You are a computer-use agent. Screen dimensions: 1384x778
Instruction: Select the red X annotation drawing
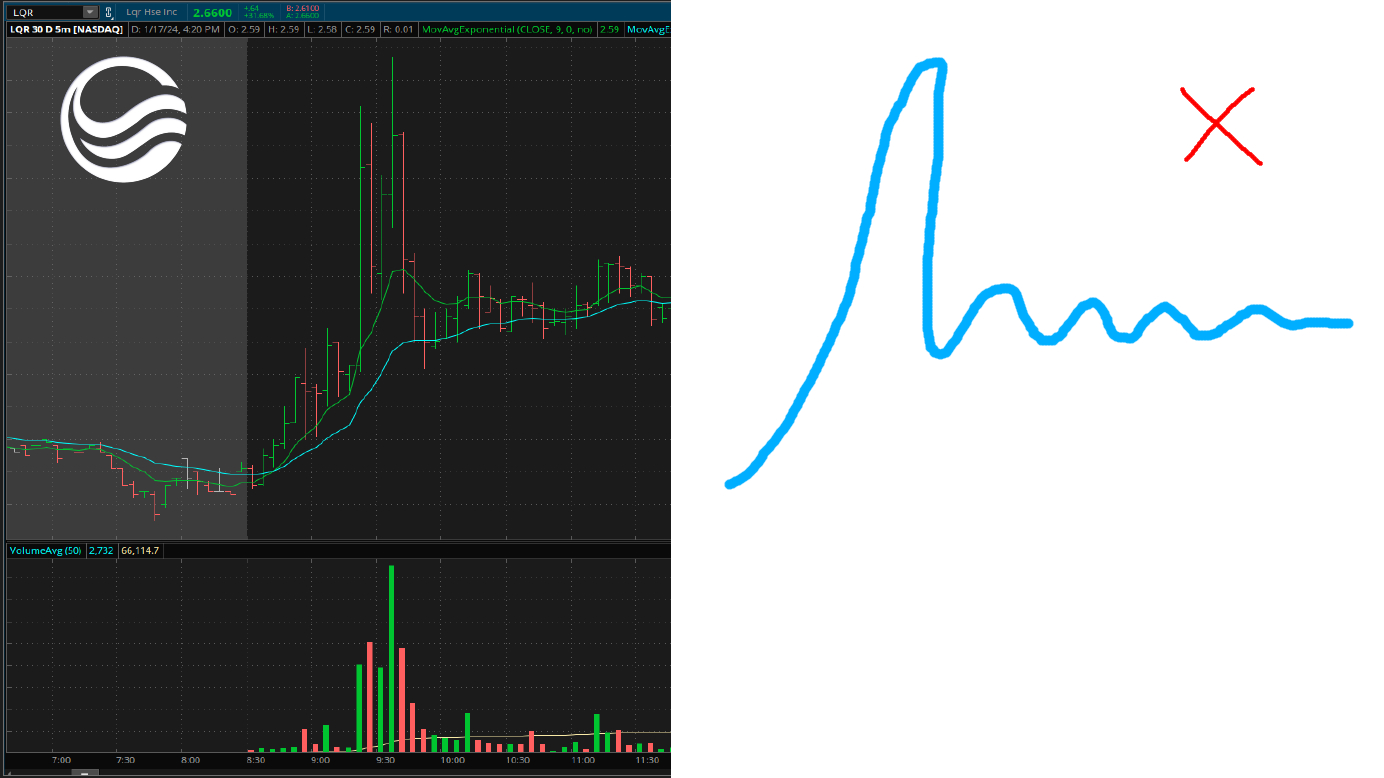[1218, 123]
